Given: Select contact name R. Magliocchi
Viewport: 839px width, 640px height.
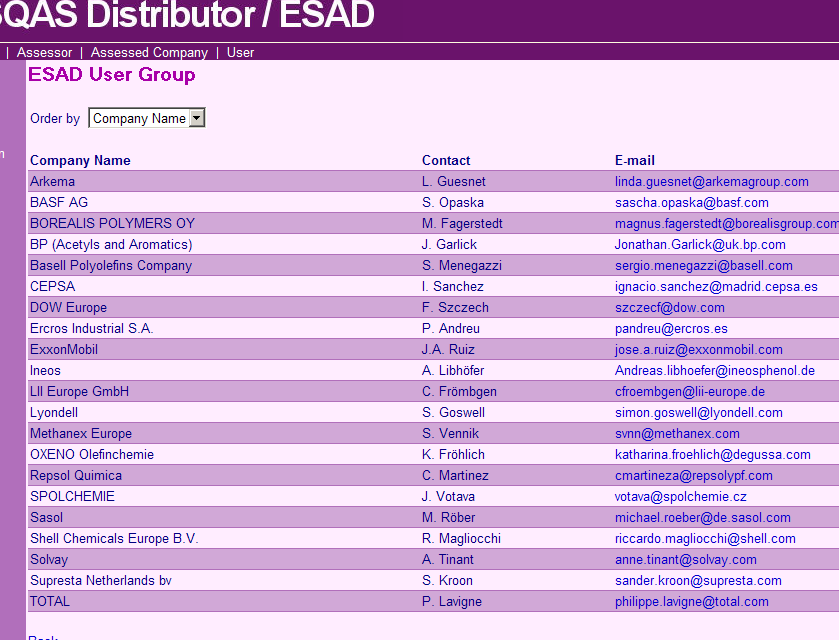Looking at the screenshot, I should (x=461, y=538).
